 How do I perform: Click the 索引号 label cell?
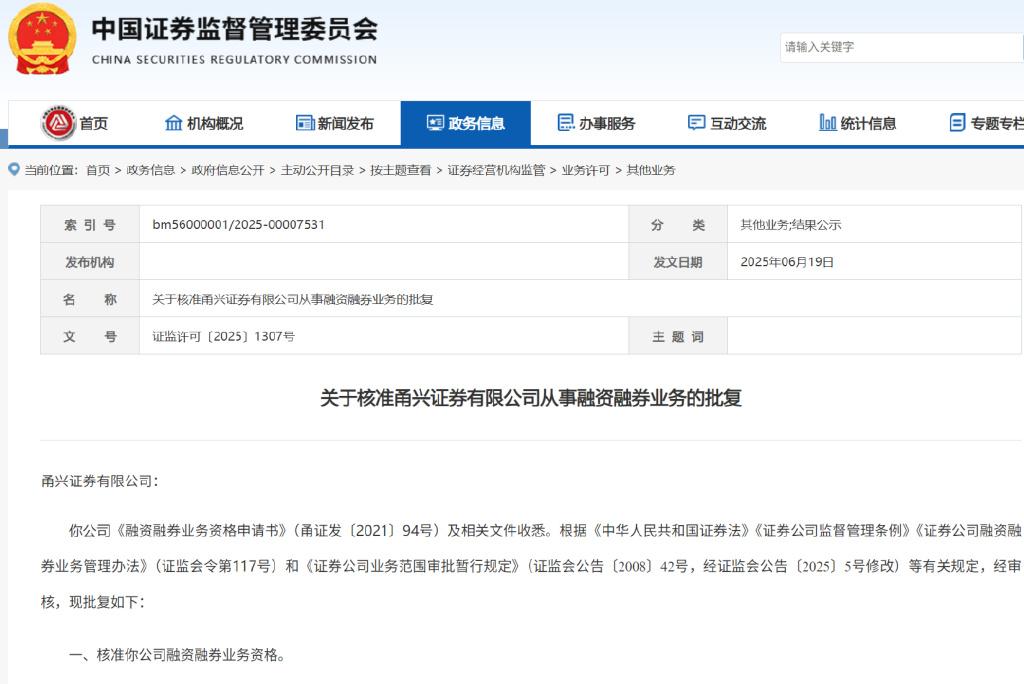[90, 225]
